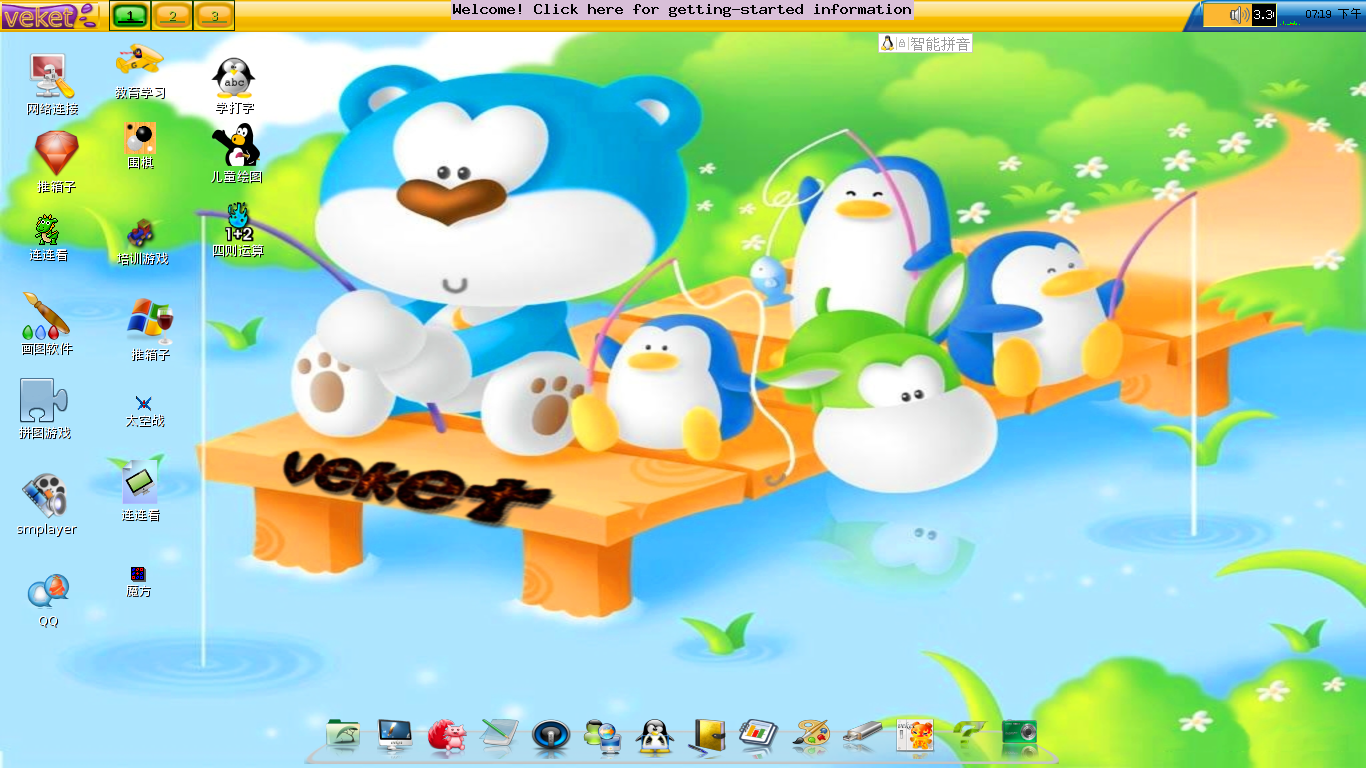Click the penguin icon beside 智能拼音
1366x768 pixels.
pyautogui.click(x=886, y=44)
